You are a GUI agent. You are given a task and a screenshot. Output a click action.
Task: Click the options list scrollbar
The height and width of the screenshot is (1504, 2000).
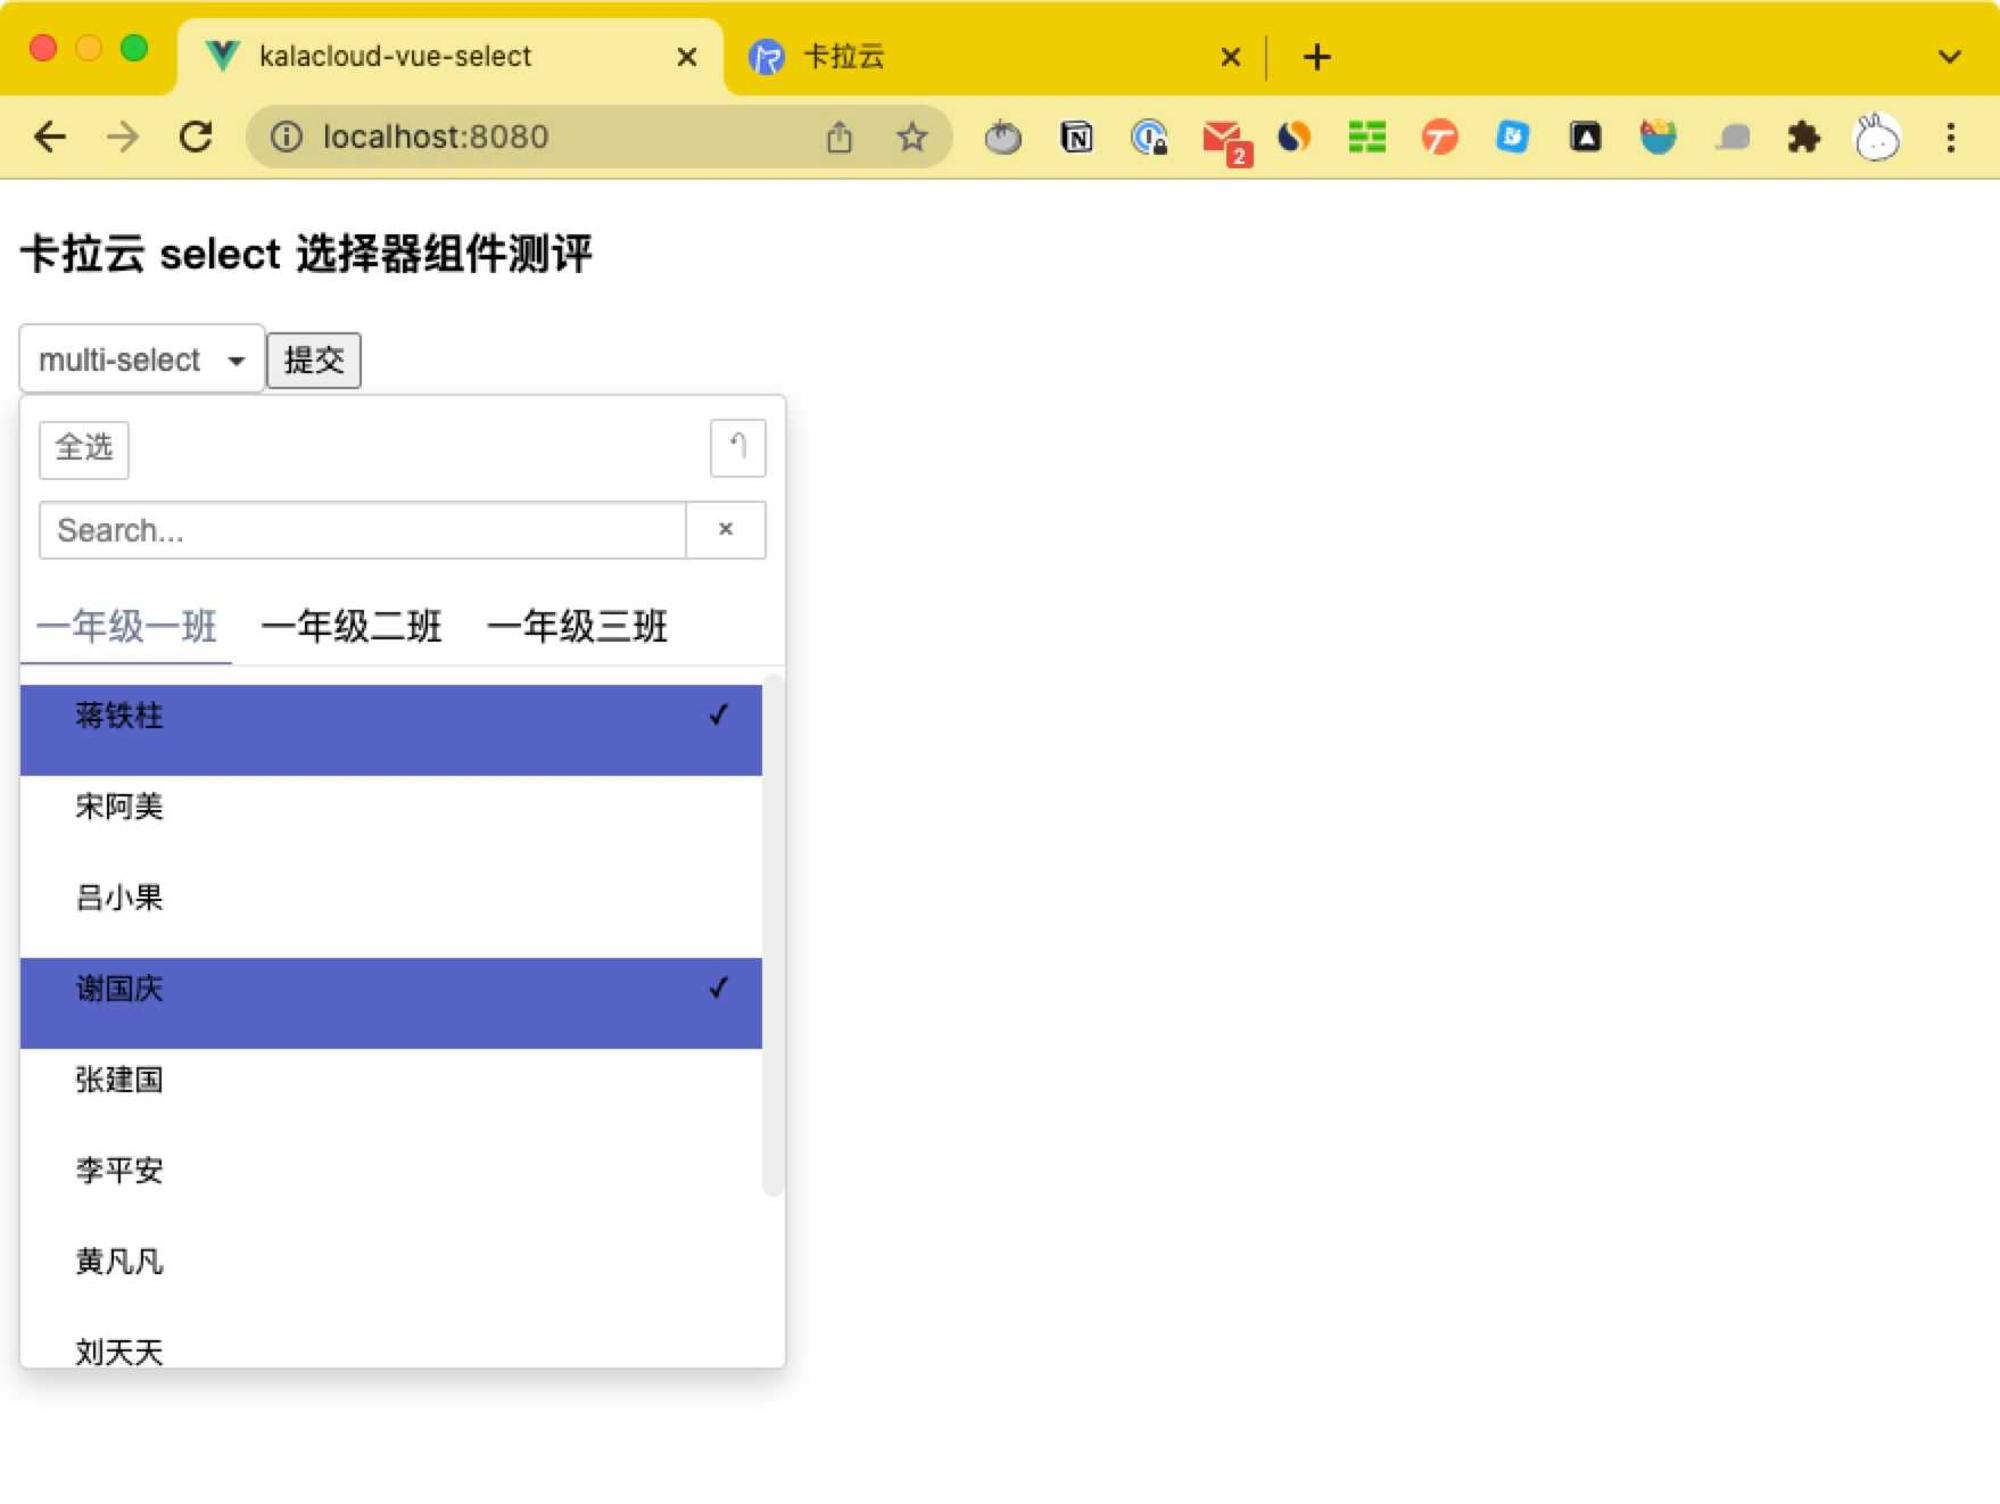coord(773,935)
